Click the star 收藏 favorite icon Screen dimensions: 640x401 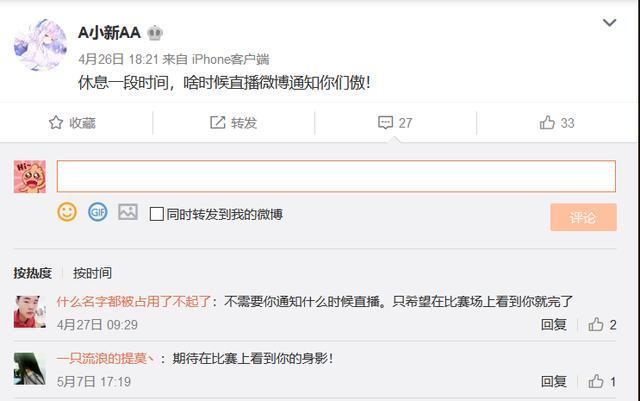point(56,122)
